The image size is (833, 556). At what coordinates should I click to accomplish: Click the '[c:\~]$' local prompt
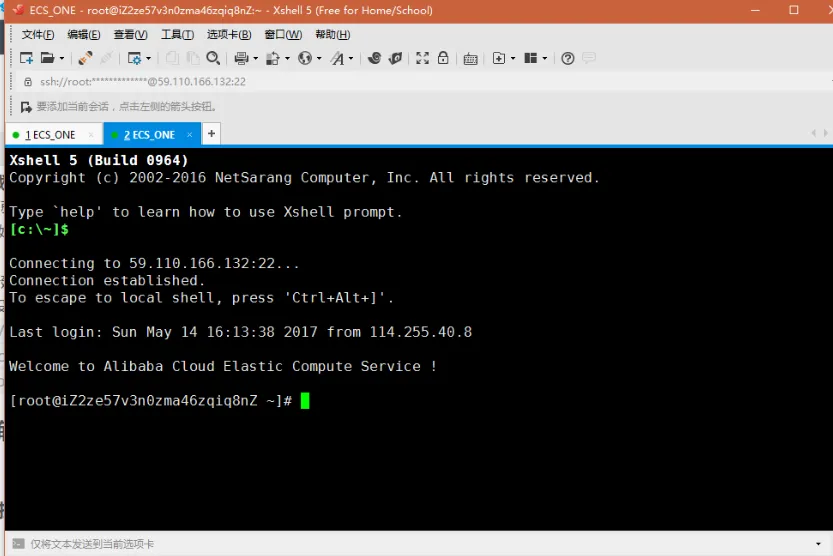pyautogui.click(x=39, y=229)
